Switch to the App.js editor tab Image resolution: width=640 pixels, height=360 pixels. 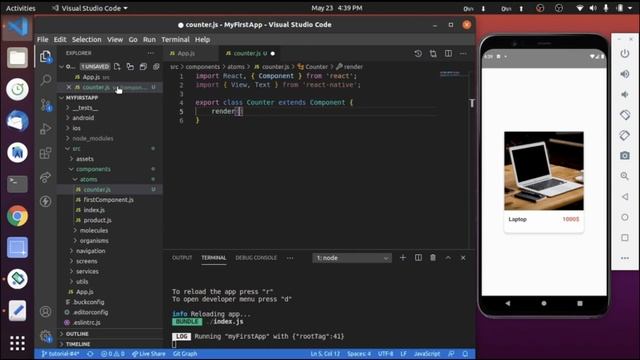point(186,53)
